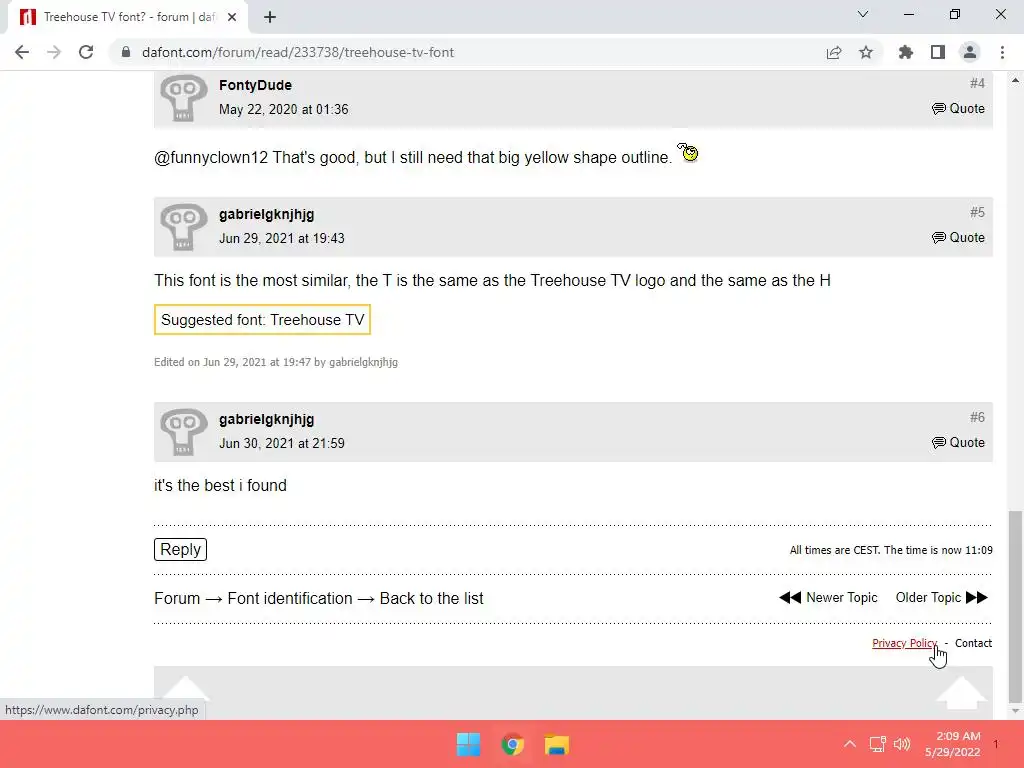The width and height of the screenshot is (1024, 768).
Task: Open gabrielgknjhjg profile on post #6
Action: (x=266, y=419)
